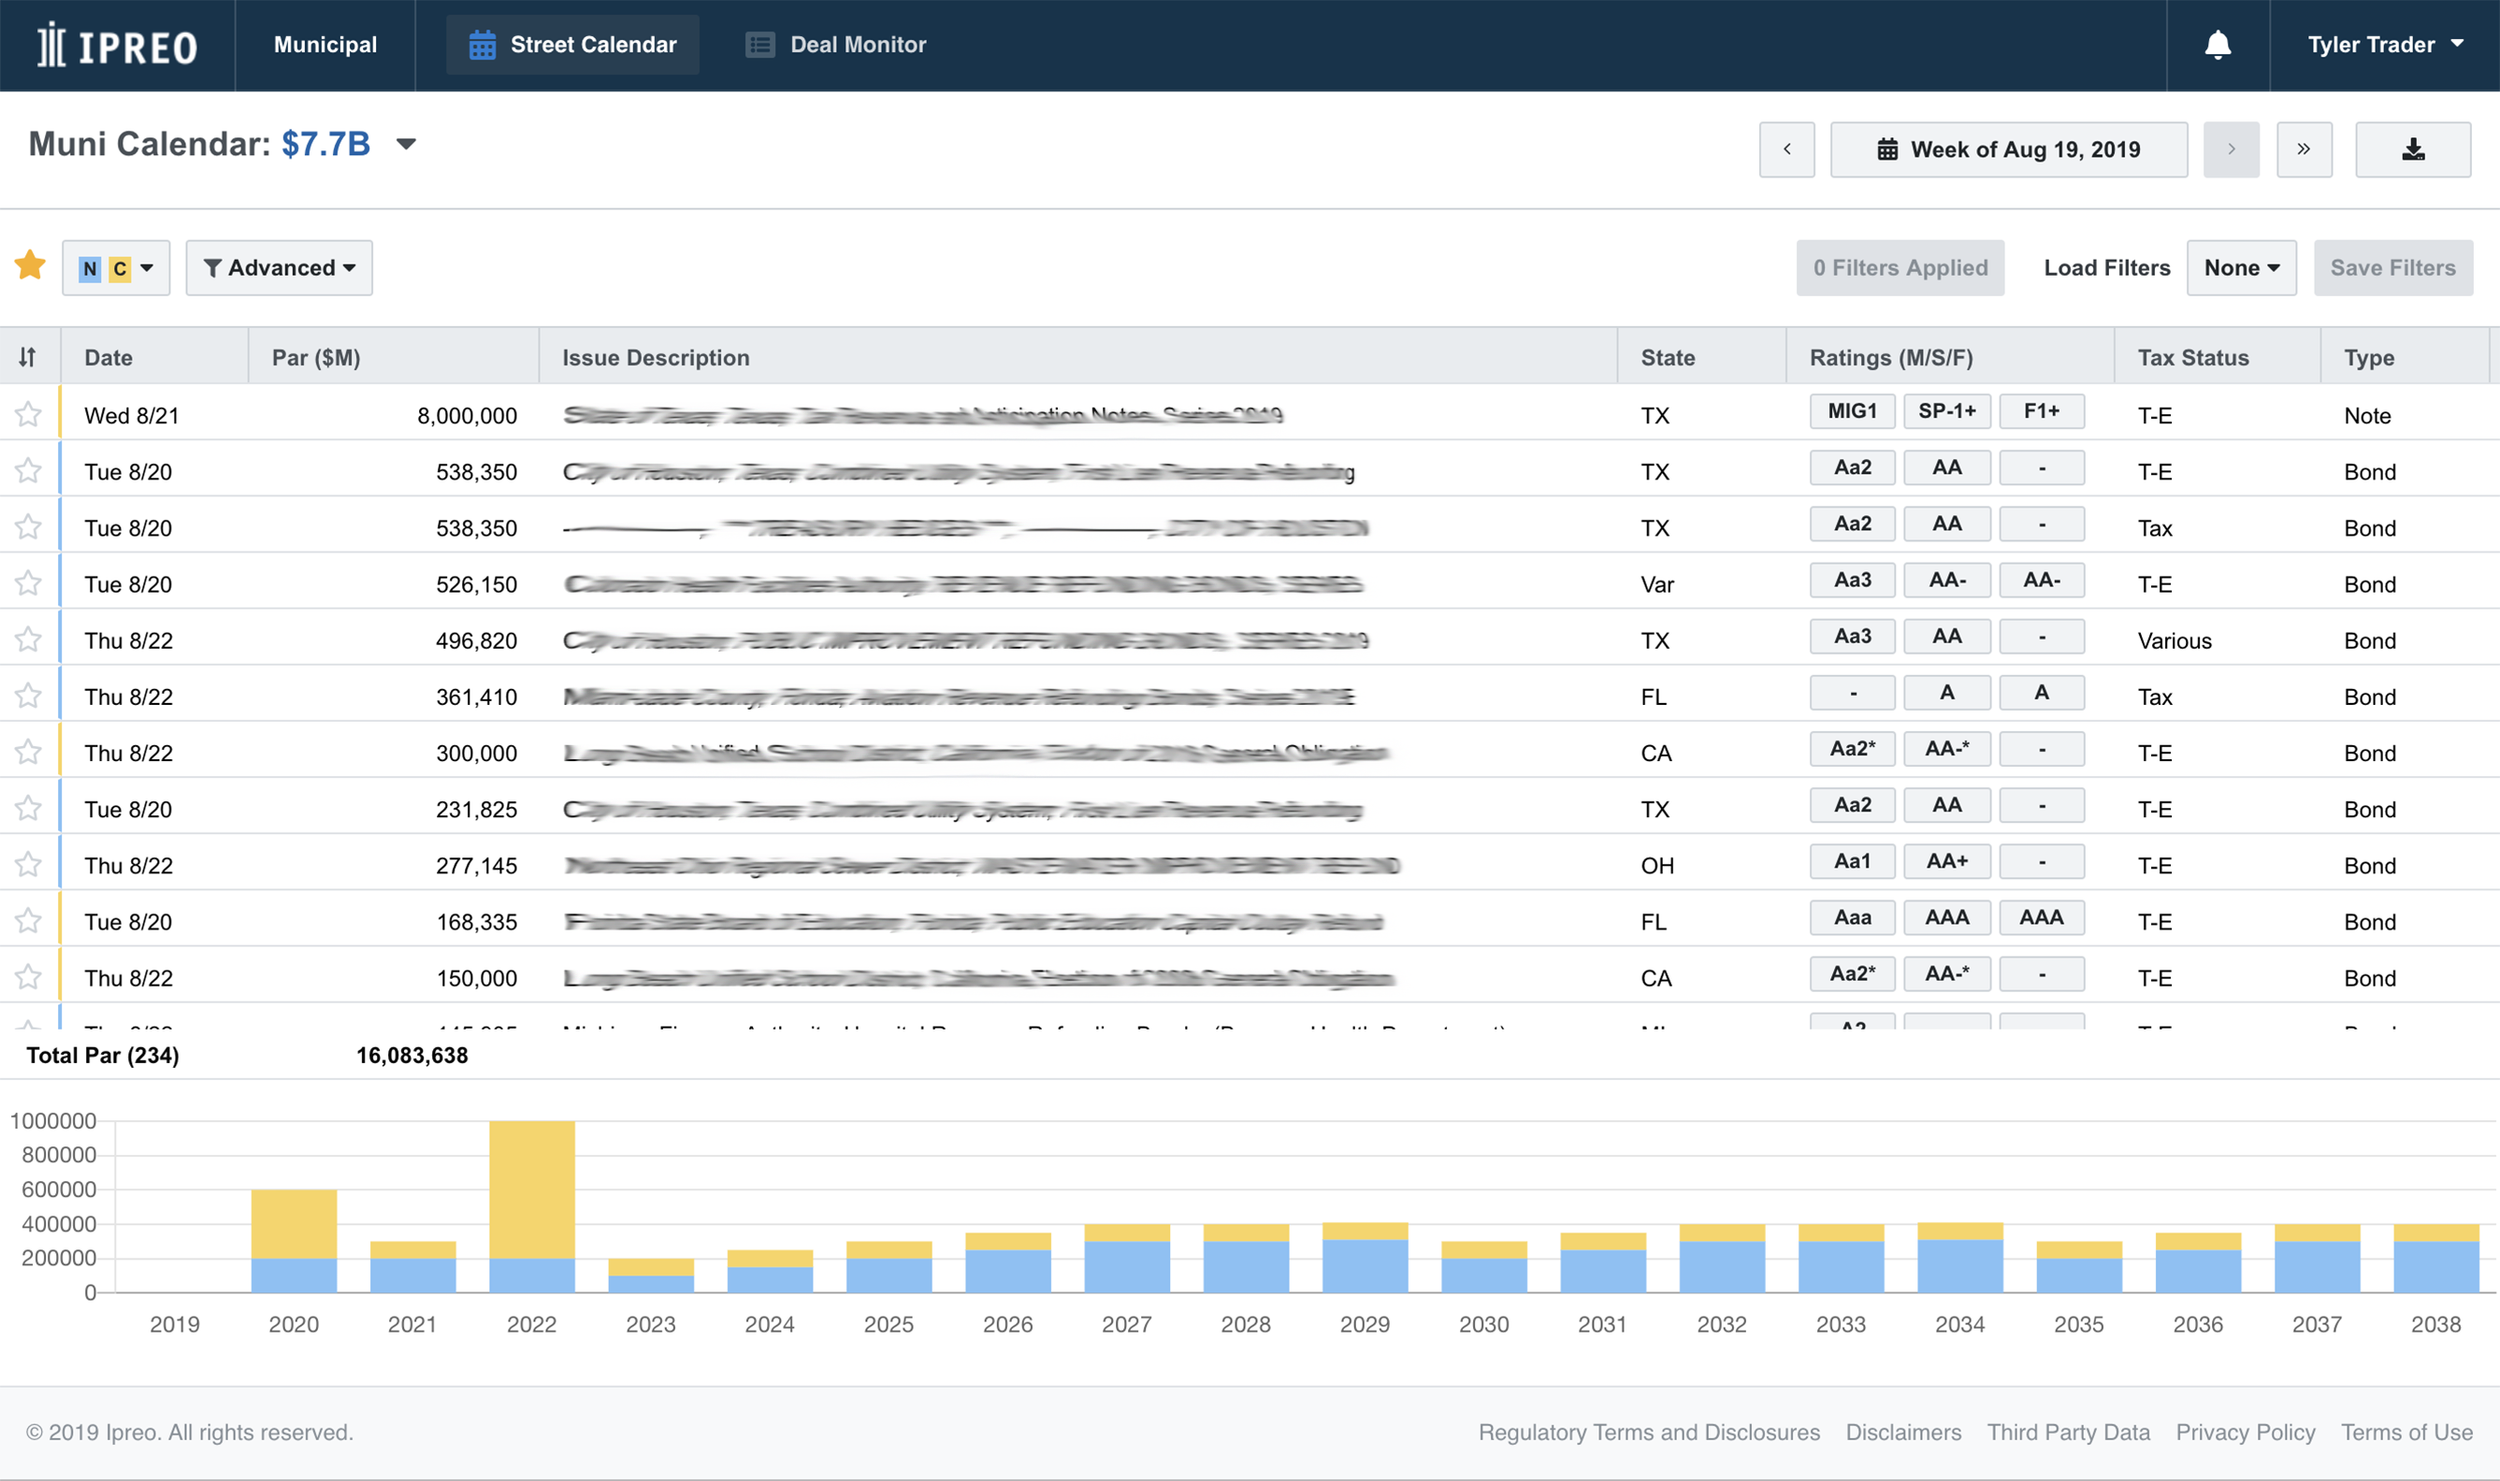This screenshot has height=1481, width=2500.
Task: Click the download calendar icon button
Action: 2412,150
